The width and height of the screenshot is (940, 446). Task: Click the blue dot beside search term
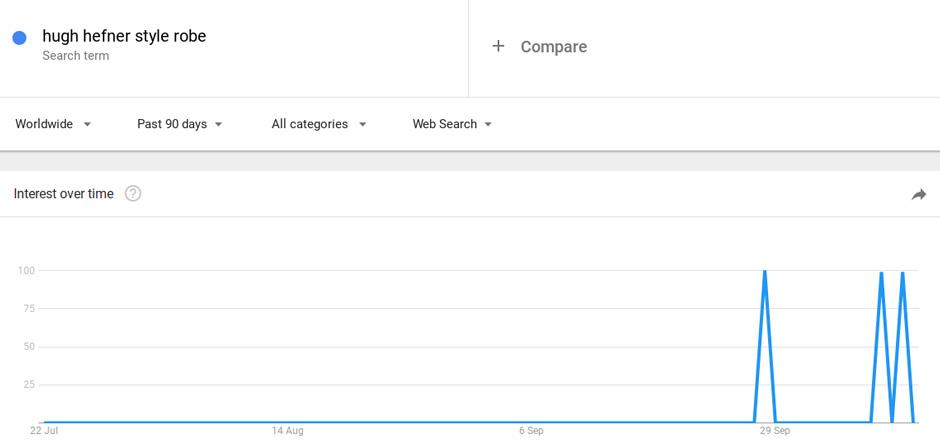[19, 38]
